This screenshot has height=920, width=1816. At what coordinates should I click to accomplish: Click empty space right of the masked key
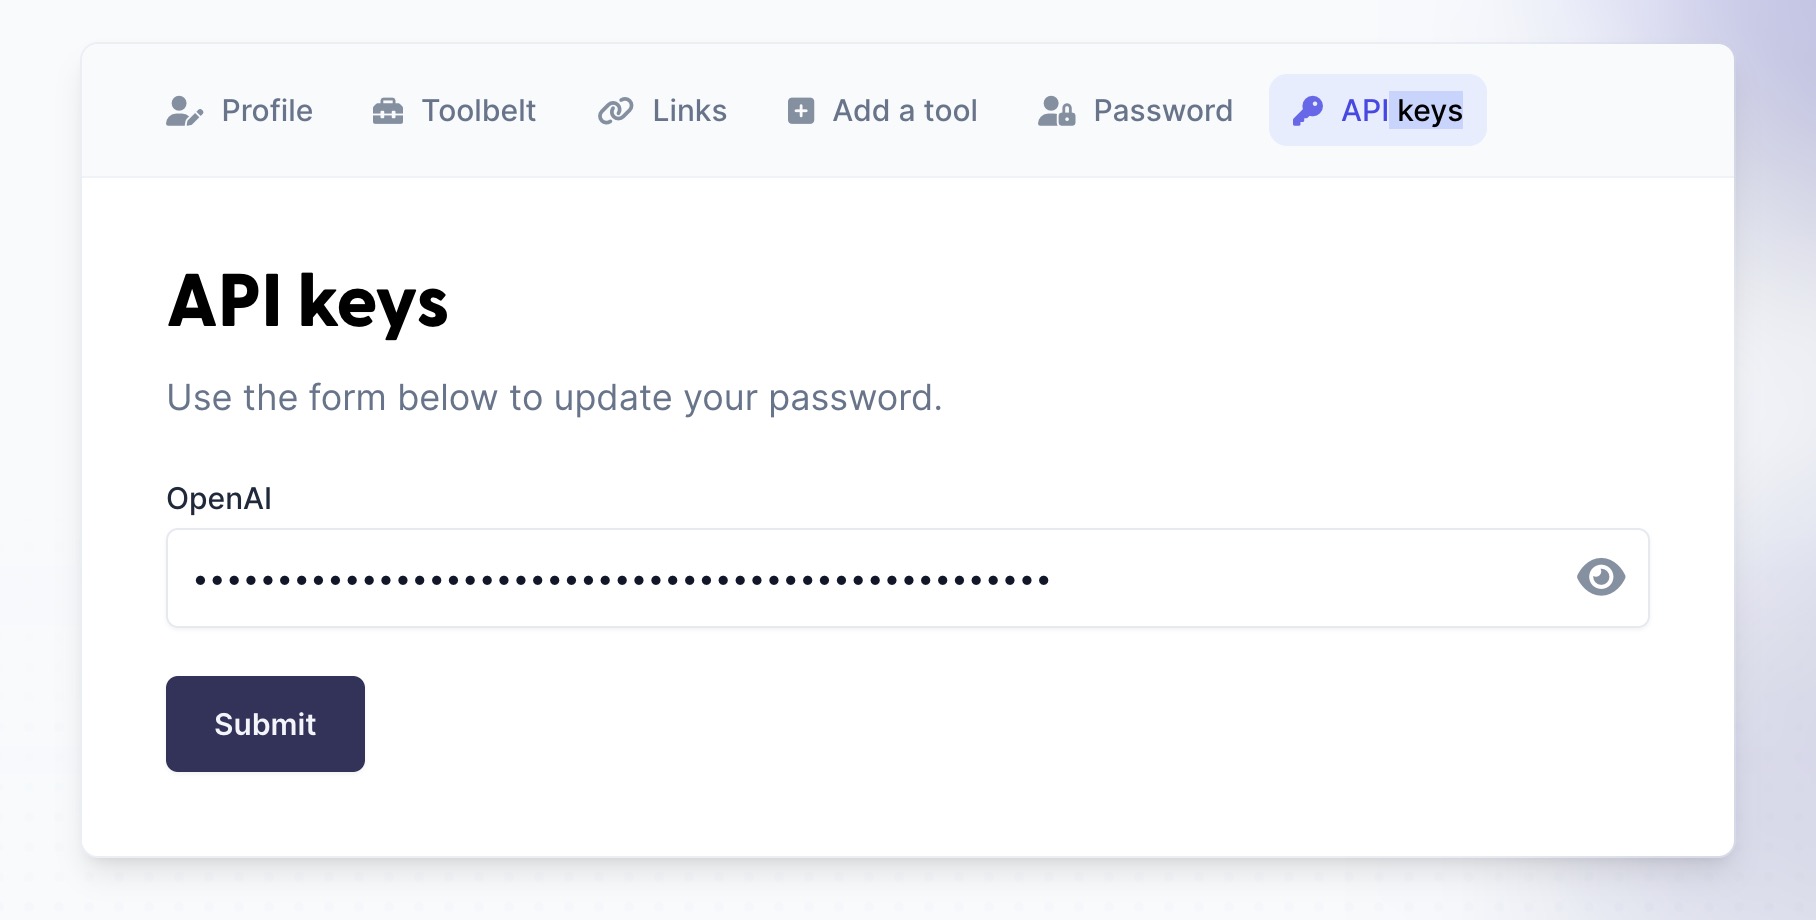[1310, 578]
